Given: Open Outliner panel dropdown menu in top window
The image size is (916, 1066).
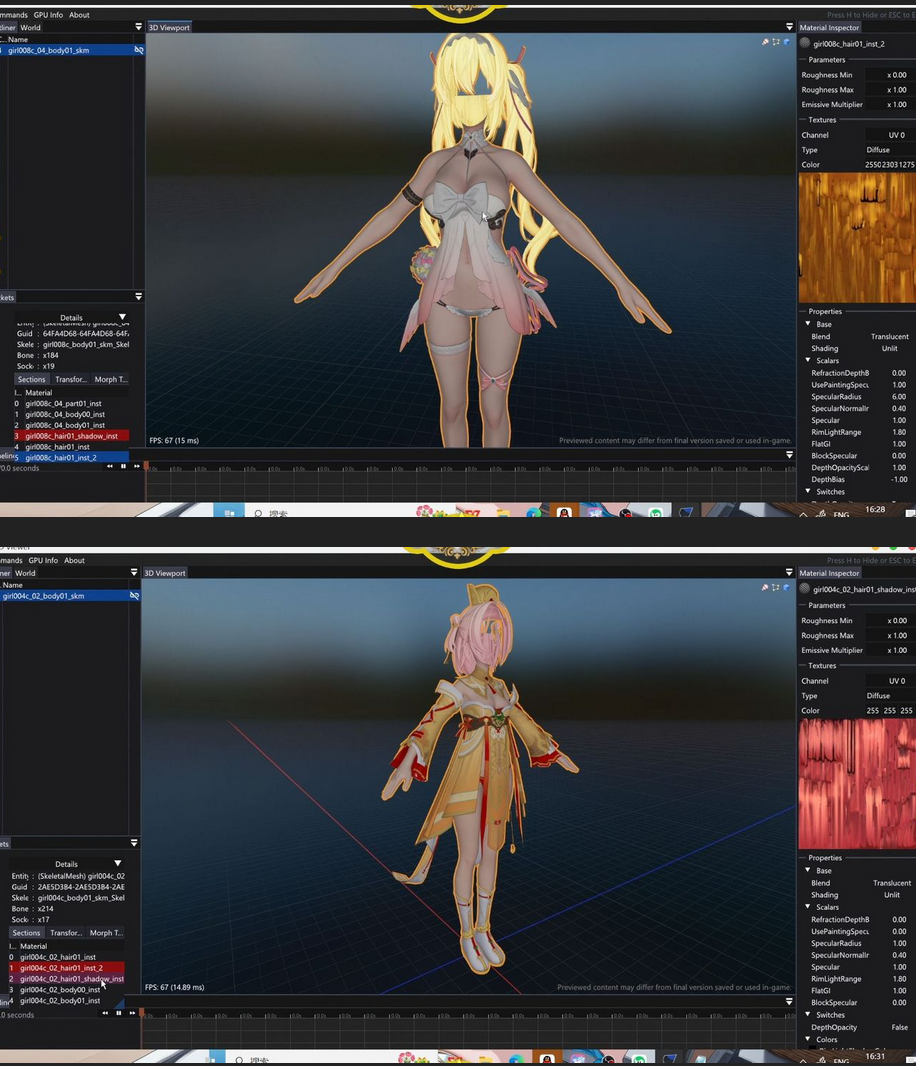Looking at the screenshot, I should click(138, 27).
